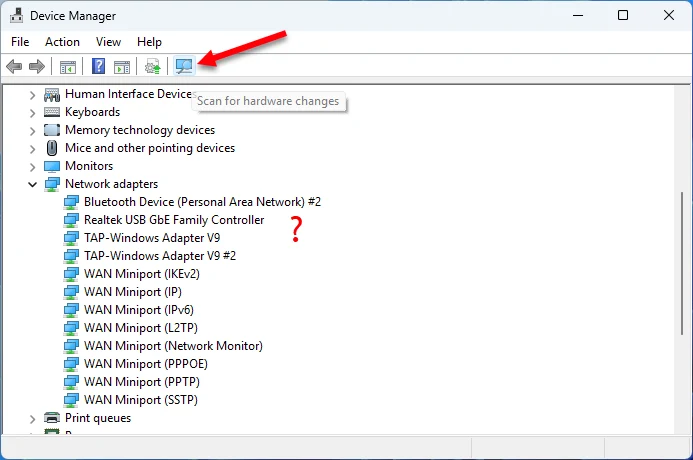Select WAN Miniport (L2TP)

coord(141,328)
